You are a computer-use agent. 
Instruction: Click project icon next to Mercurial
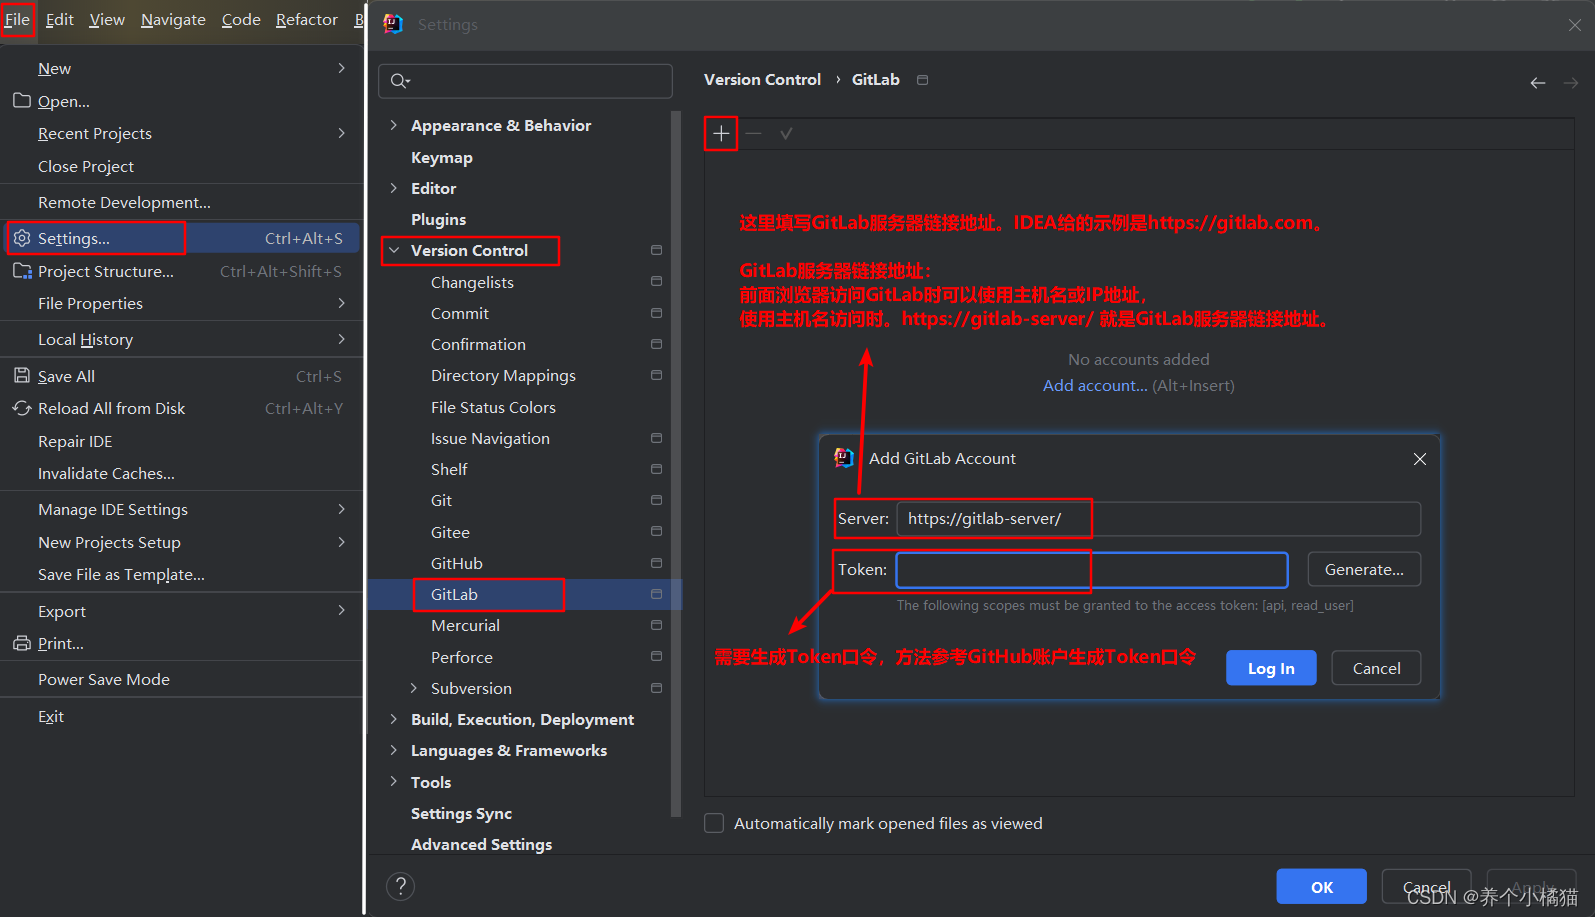(656, 625)
